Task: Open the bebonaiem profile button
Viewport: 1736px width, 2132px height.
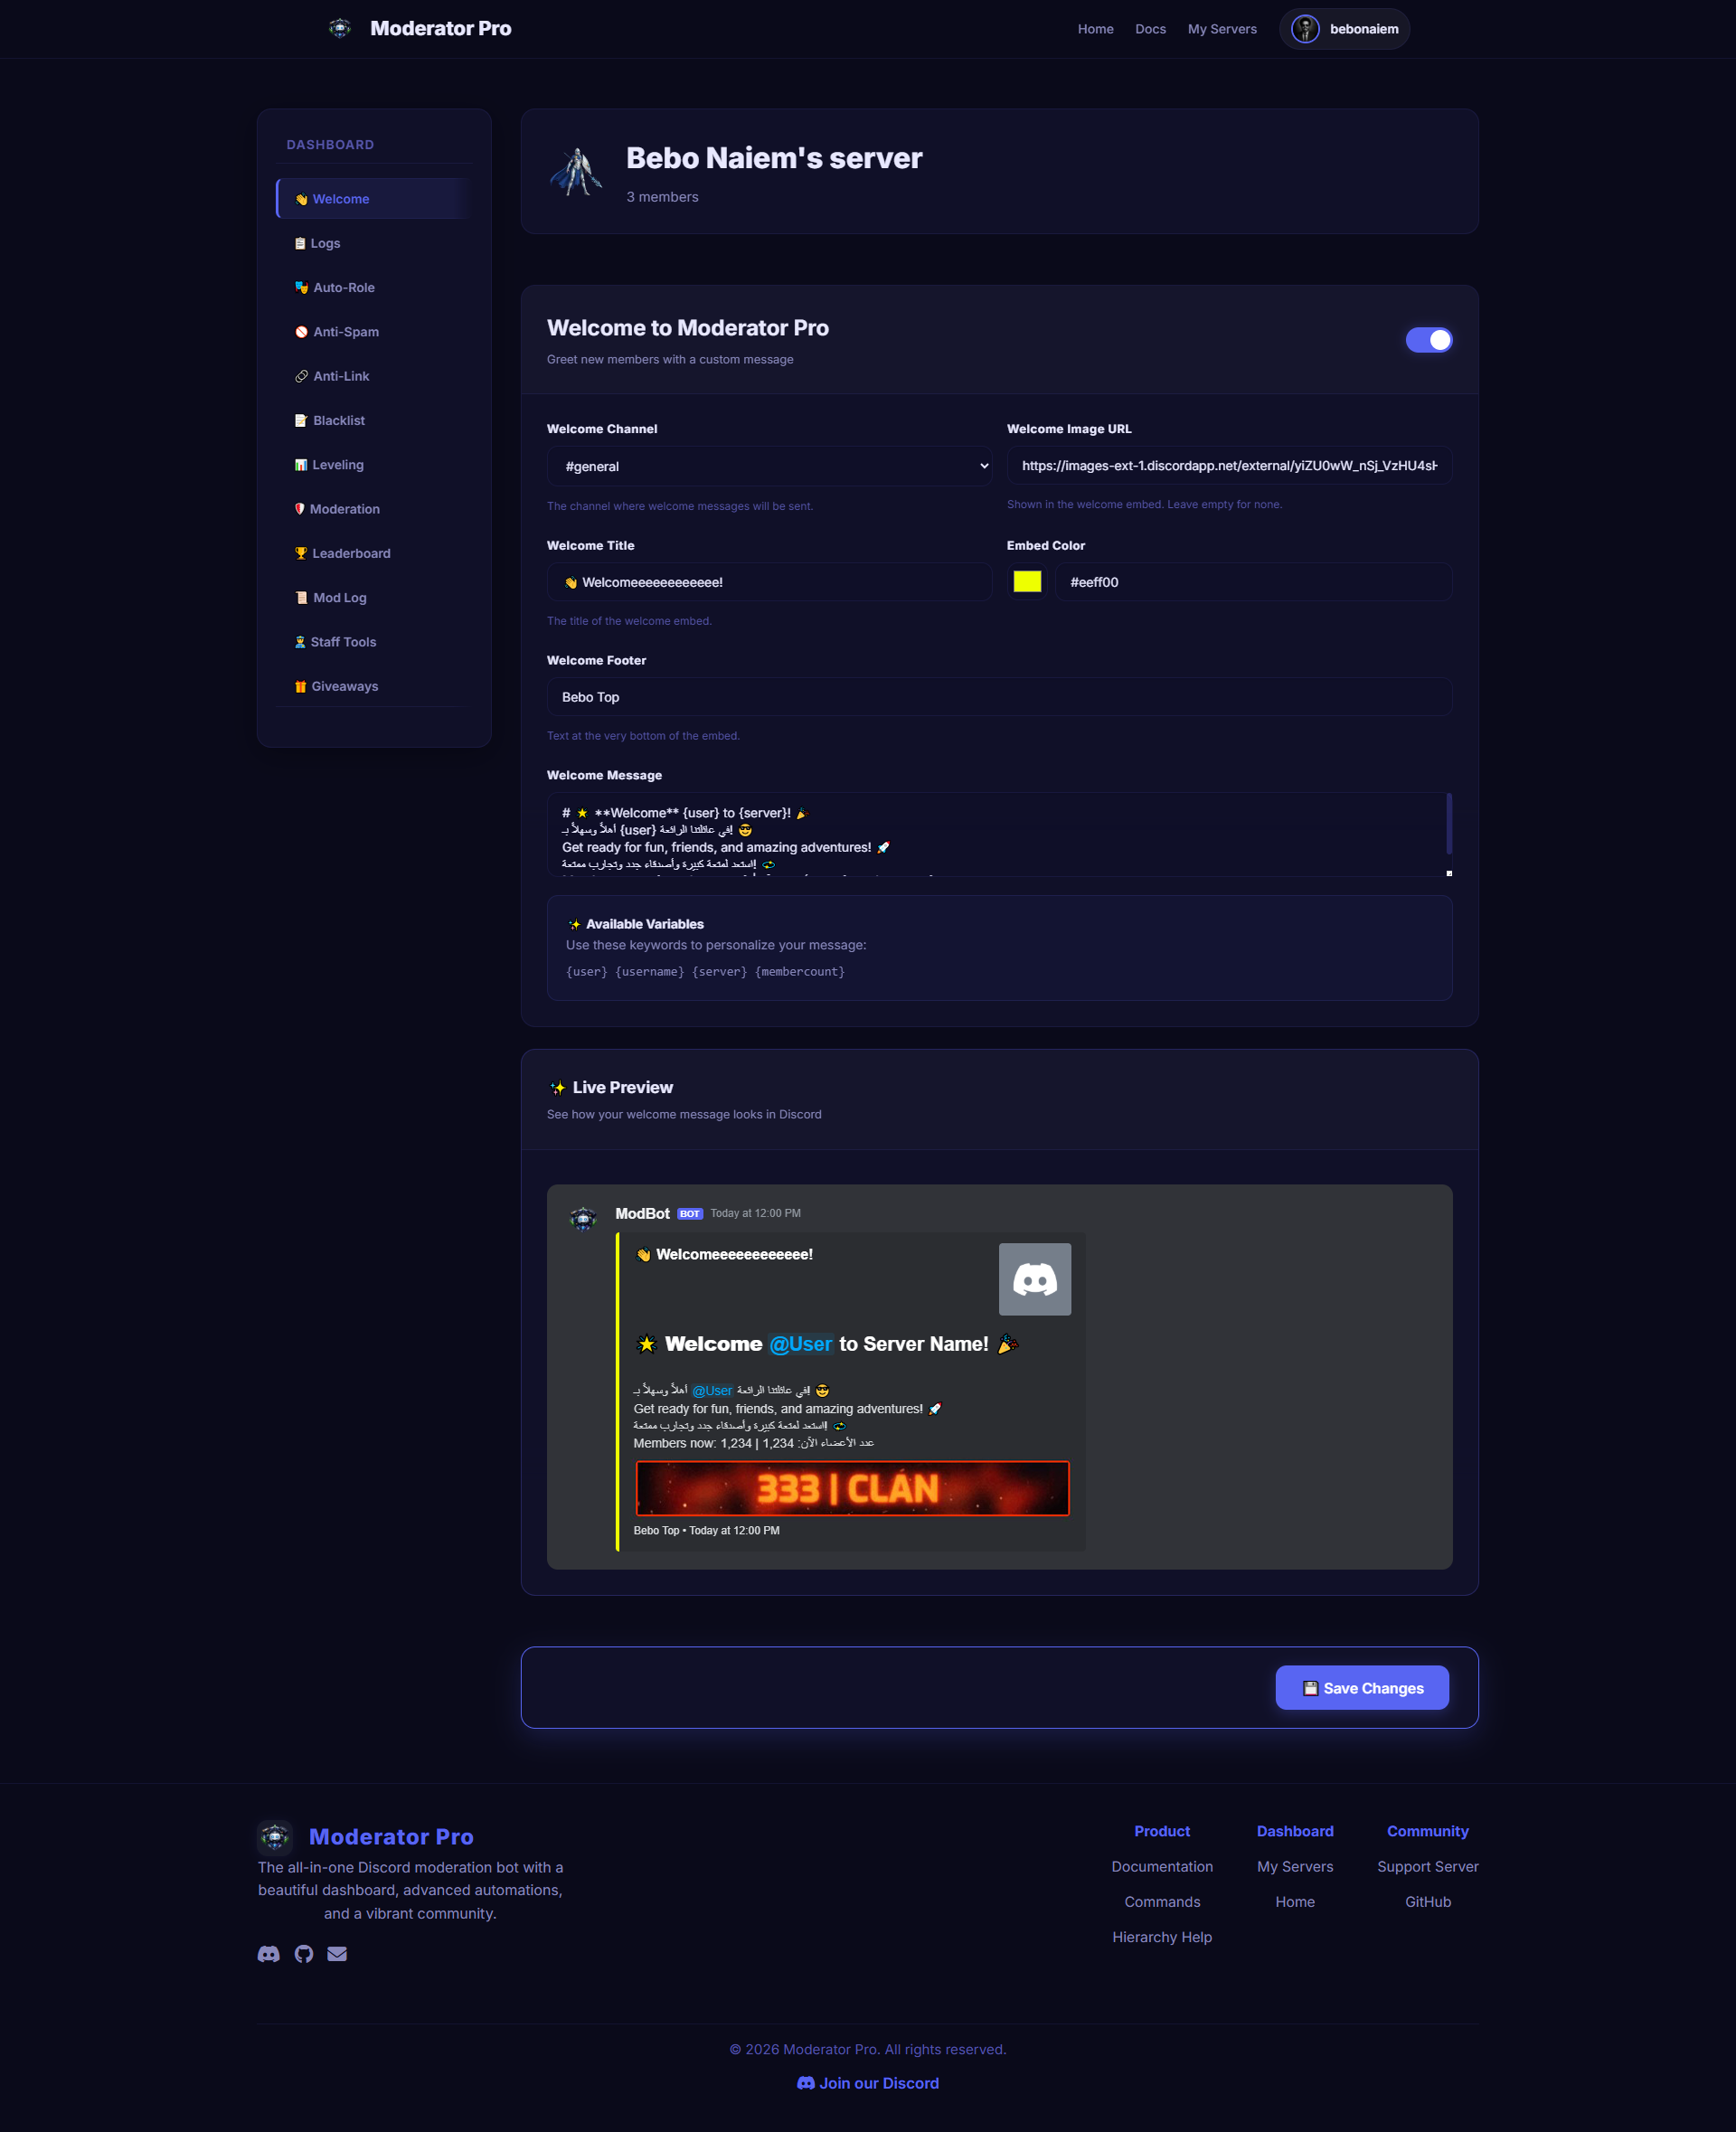Action: click(x=1344, y=29)
